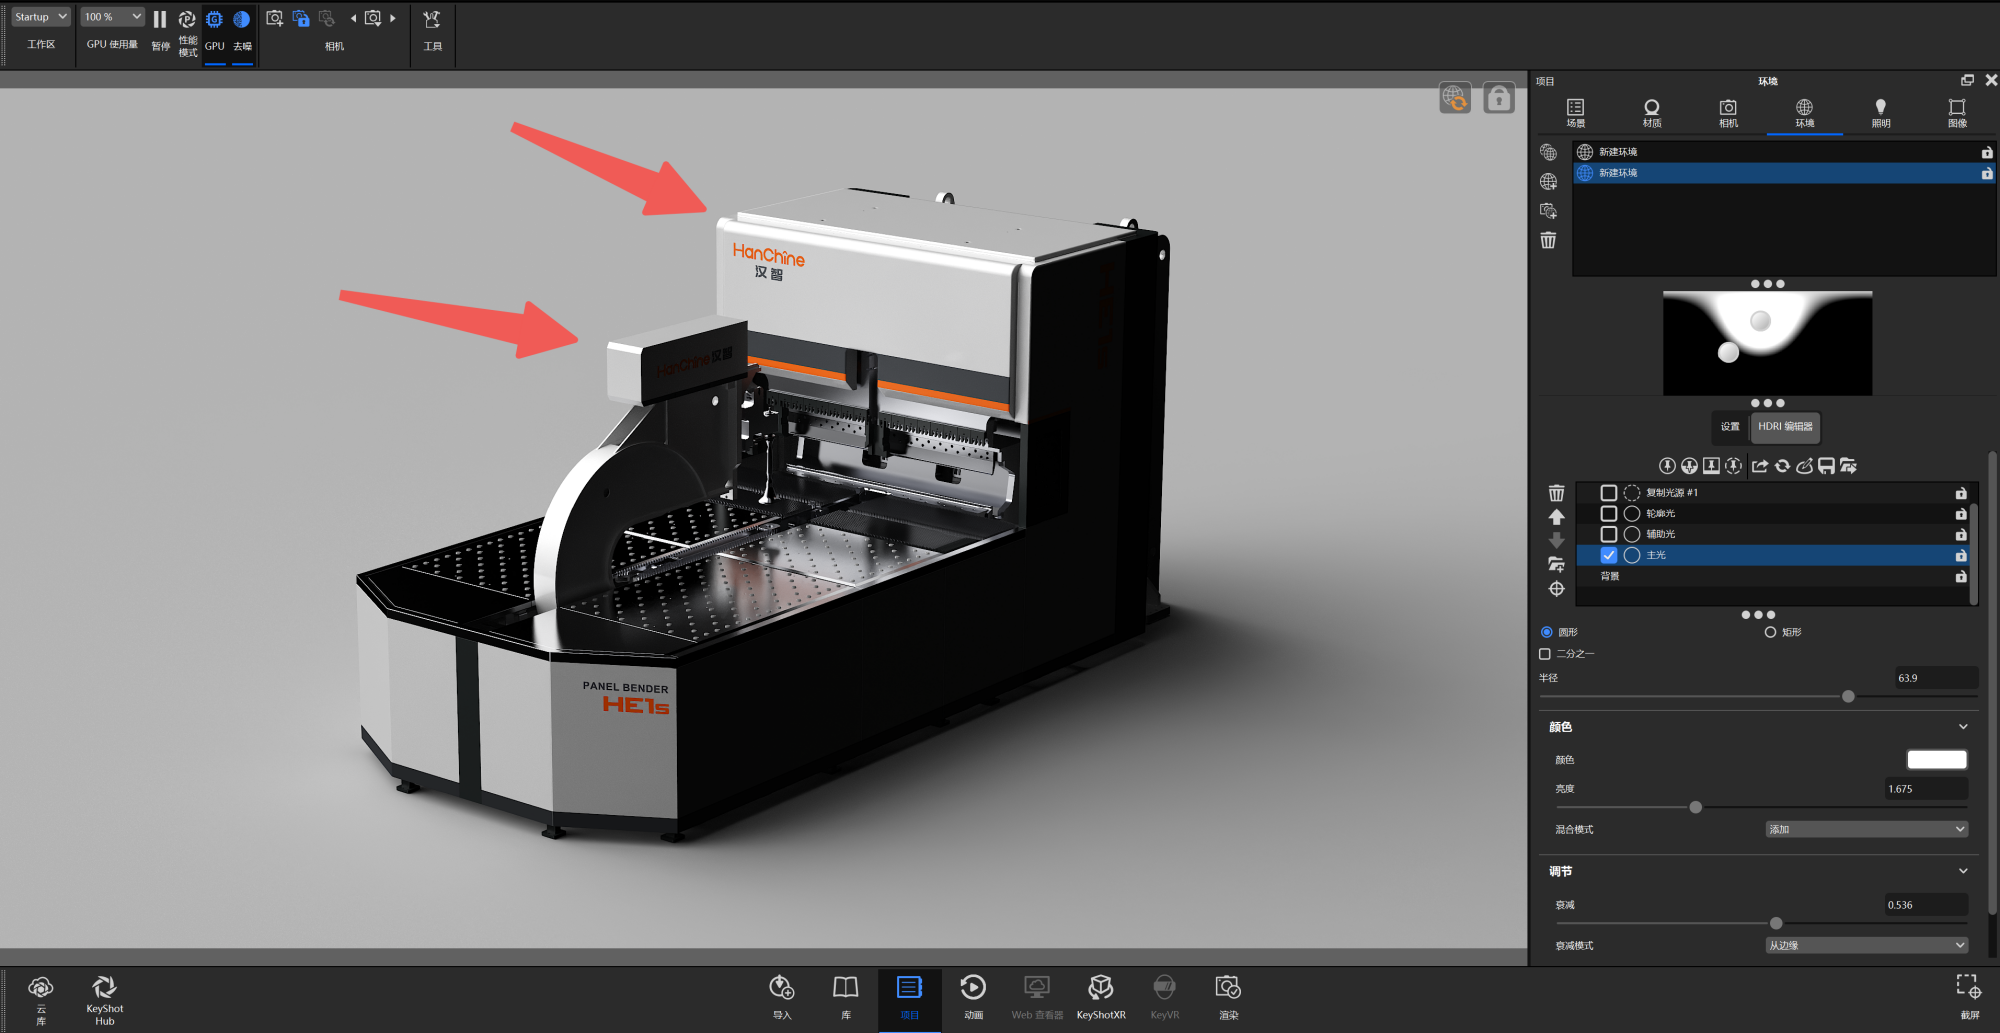Delete the selected HDRI light pin
Image resolution: width=2000 pixels, height=1033 pixels.
pyautogui.click(x=1556, y=493)
